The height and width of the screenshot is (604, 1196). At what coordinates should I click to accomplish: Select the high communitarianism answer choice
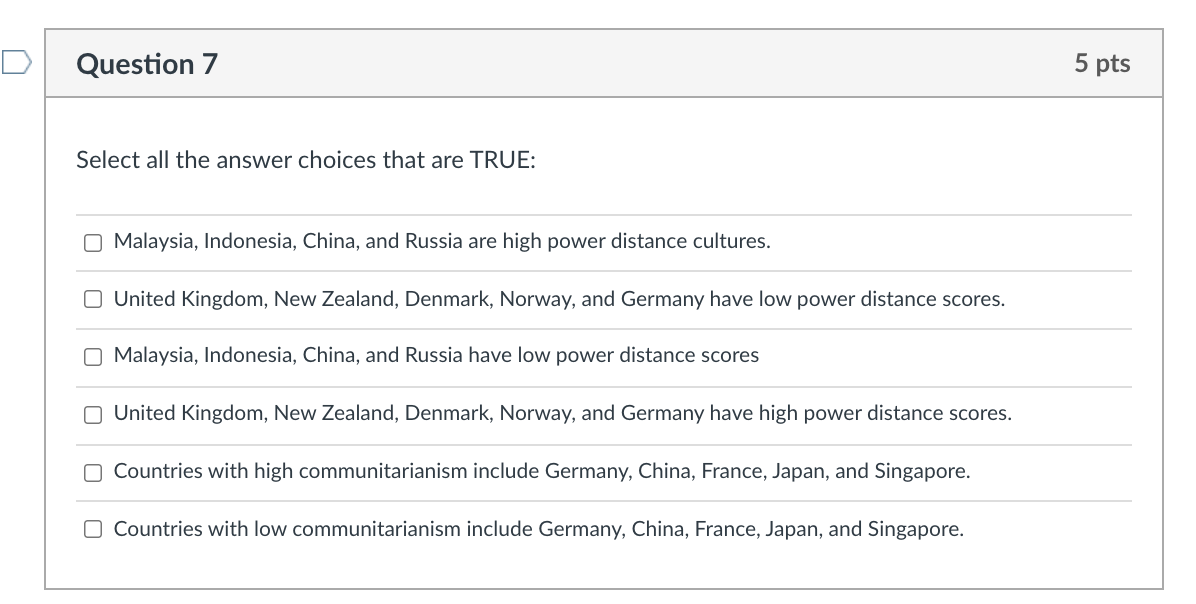[92, 471]
